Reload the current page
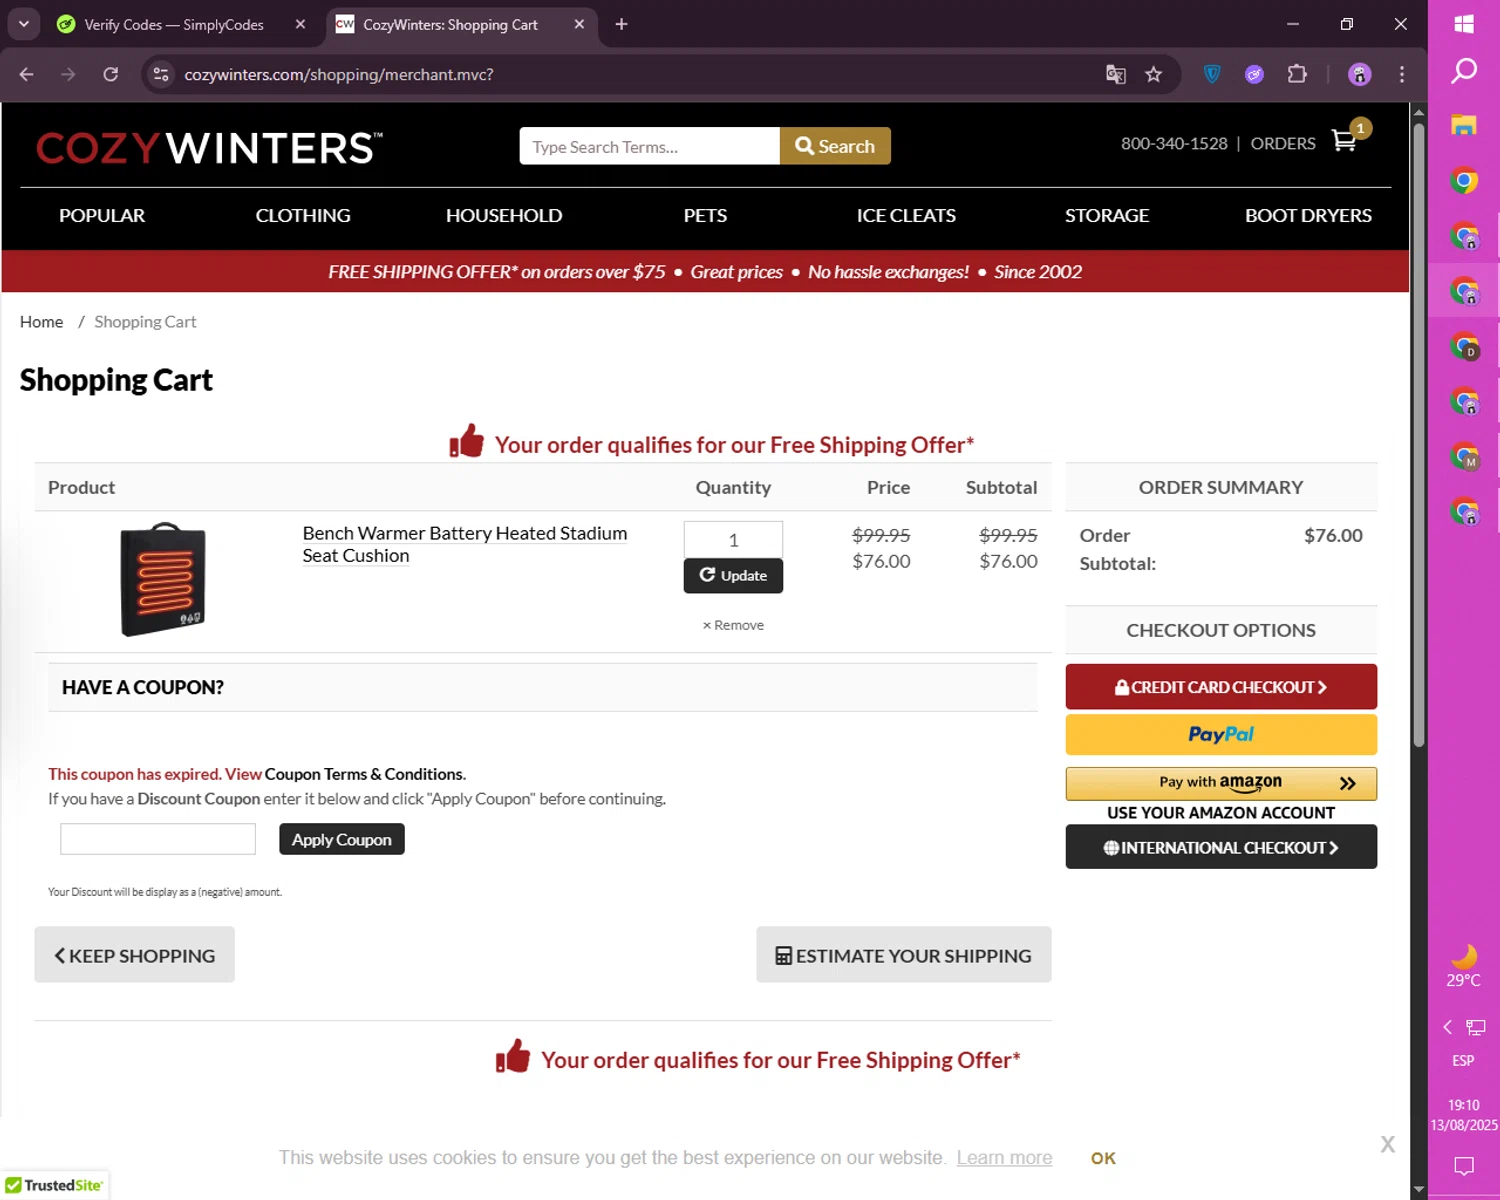The height and width of the screenshot is (1200, 1500). pos(111,74)
